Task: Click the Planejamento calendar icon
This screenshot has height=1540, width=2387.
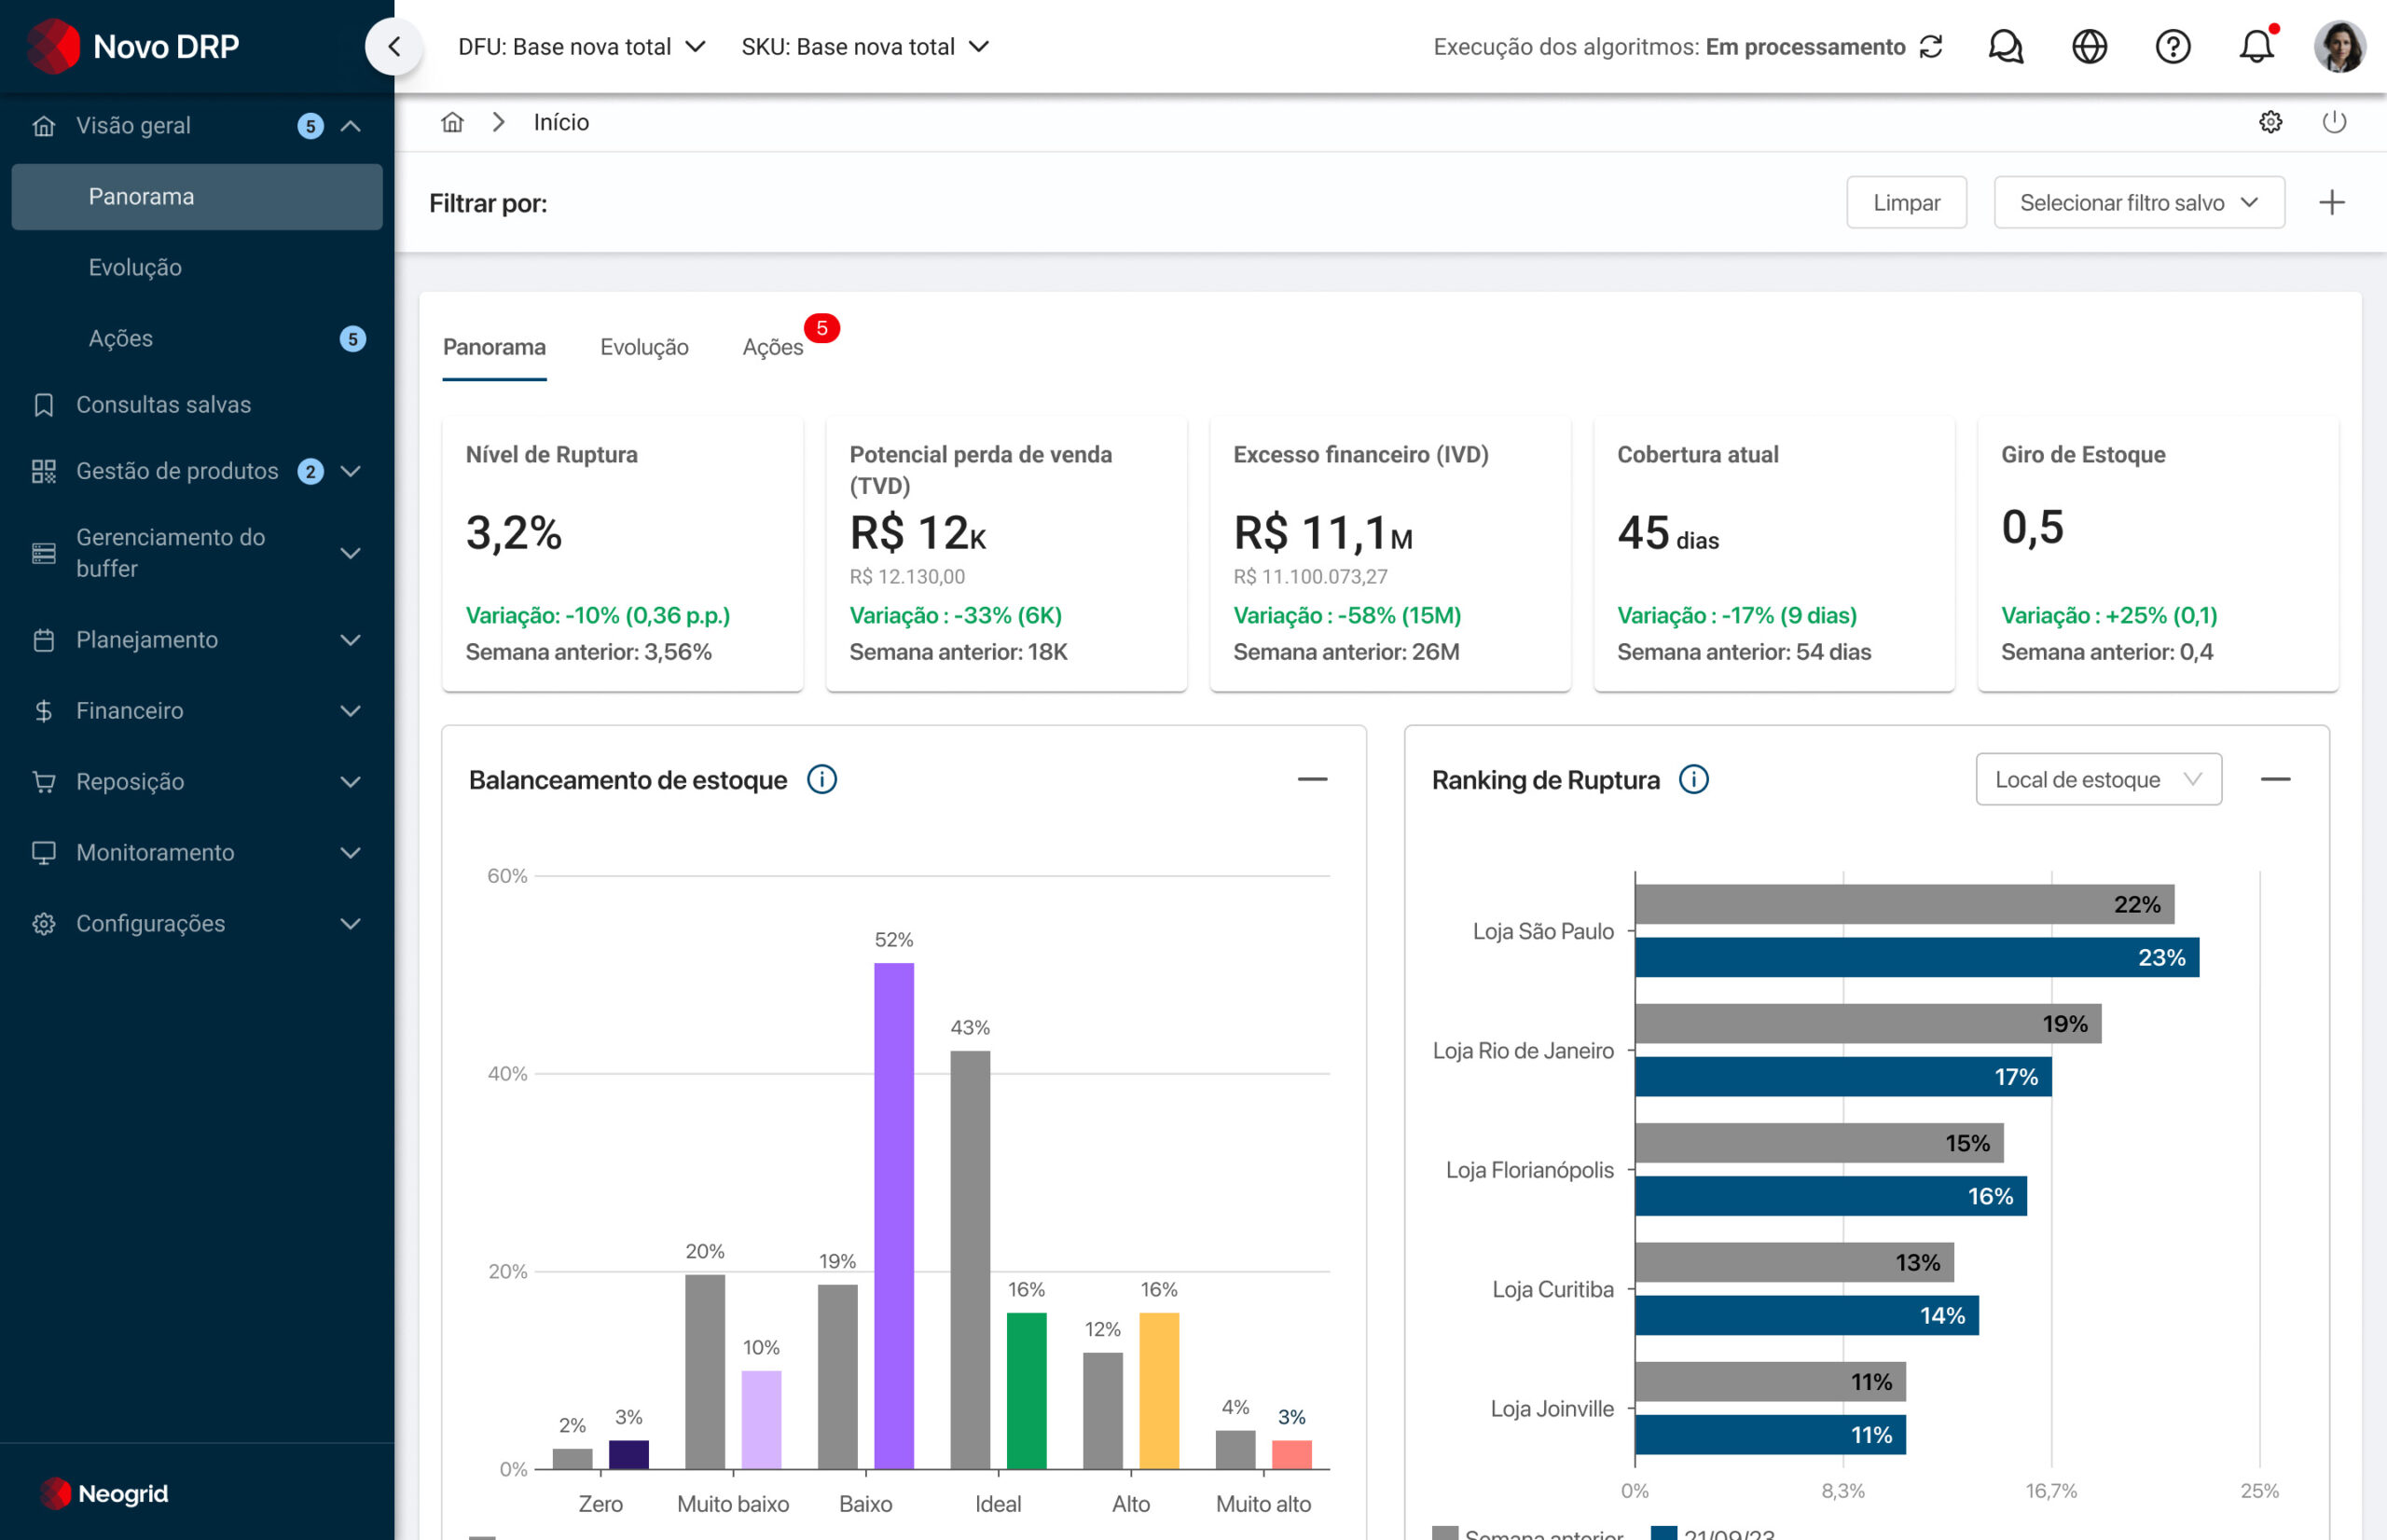Action: click(x=43, y=640)
